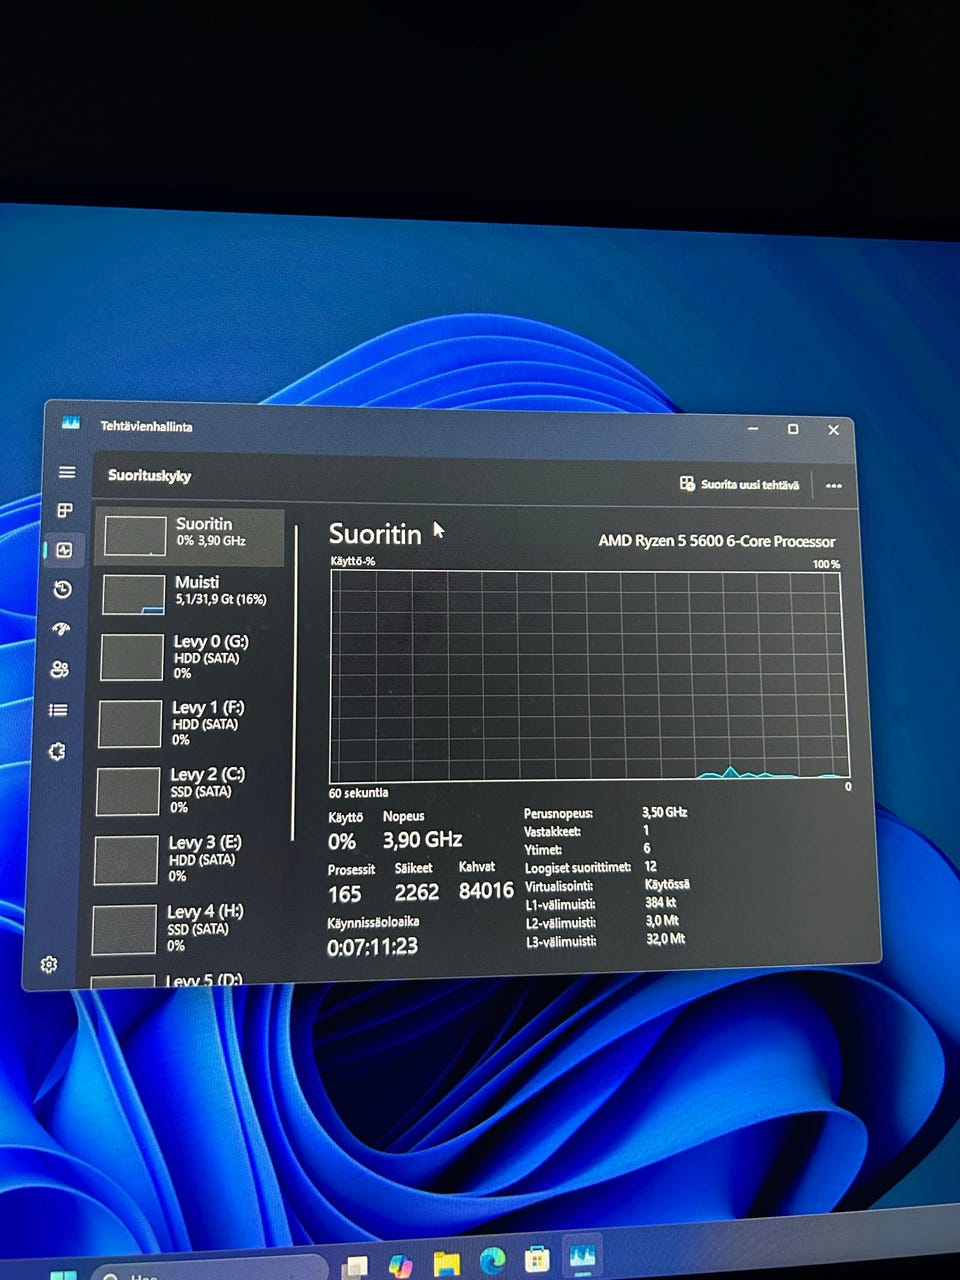960x1280 pixels.
Task: Maximize the Task Manager window
Action: [793, 429]
